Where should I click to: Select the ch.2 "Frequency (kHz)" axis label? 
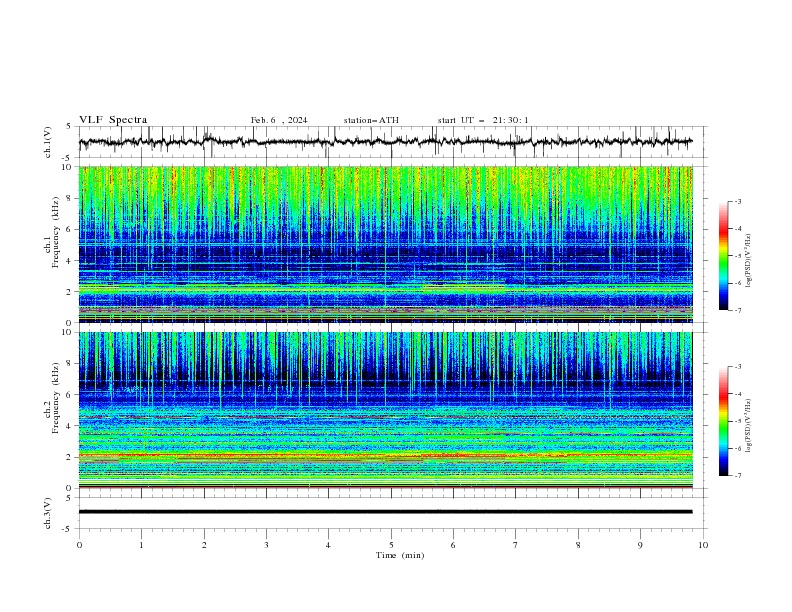pos(56,398)
